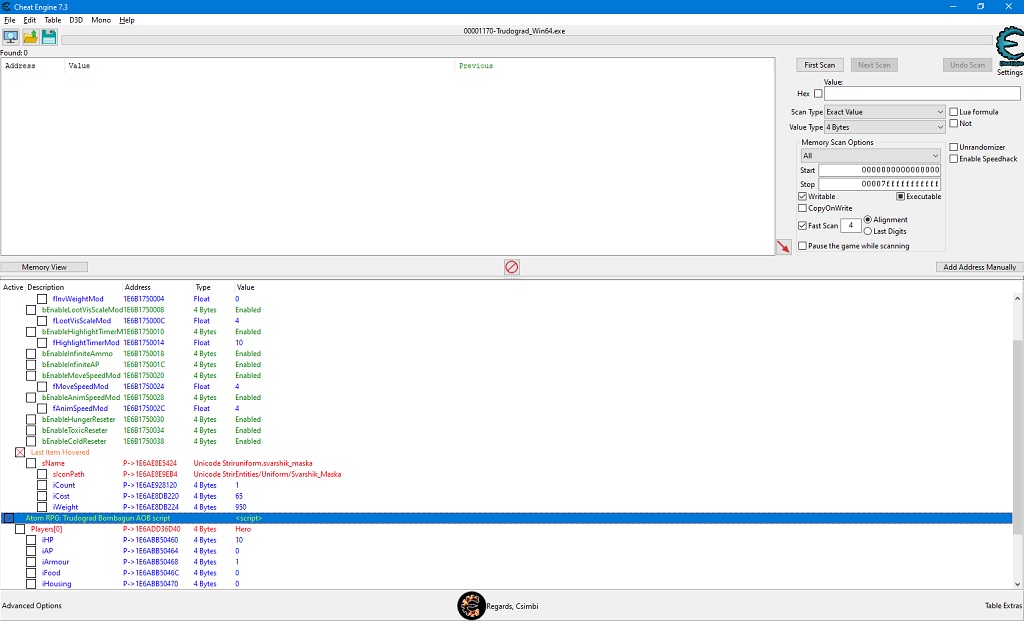The width and height of the screenshot is (1024, 621).
Task: Tick Pause the game while scanning
Action: pyautogui.click(x=803, y=246)
